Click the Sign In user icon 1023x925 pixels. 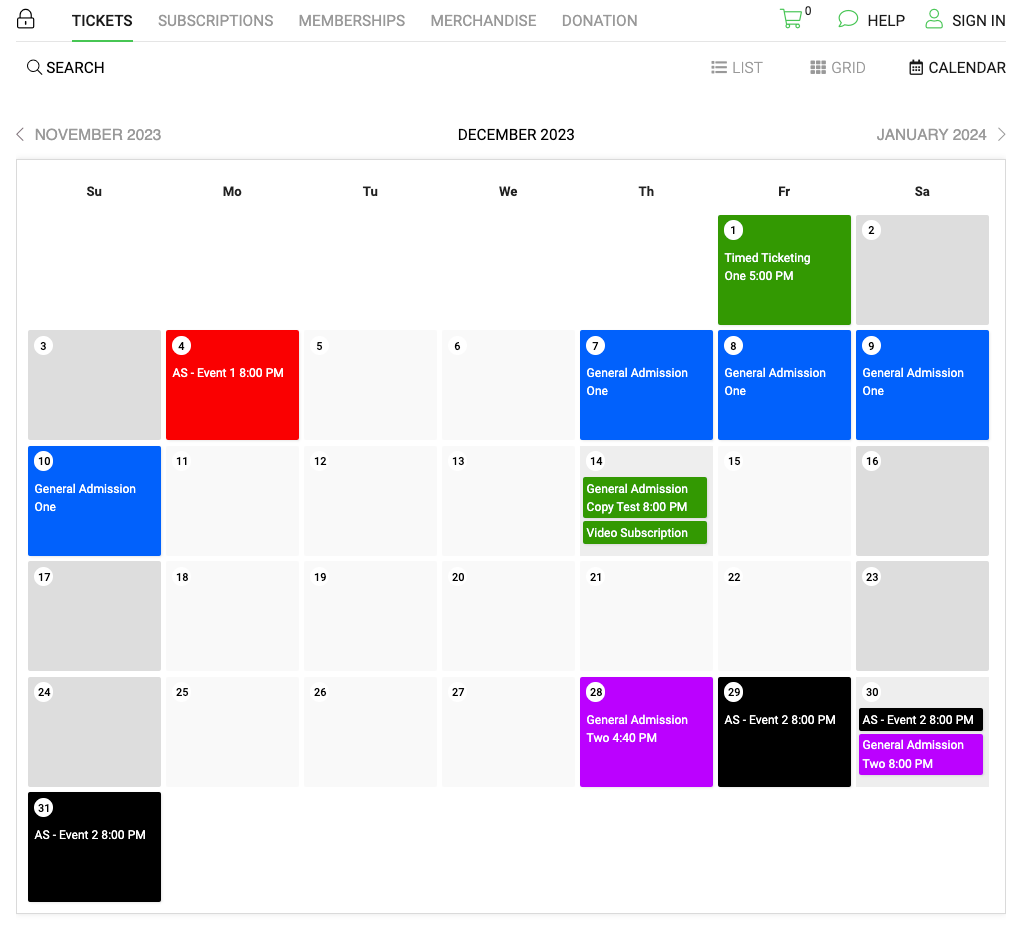pyautogui.click(x=934, y=19)
